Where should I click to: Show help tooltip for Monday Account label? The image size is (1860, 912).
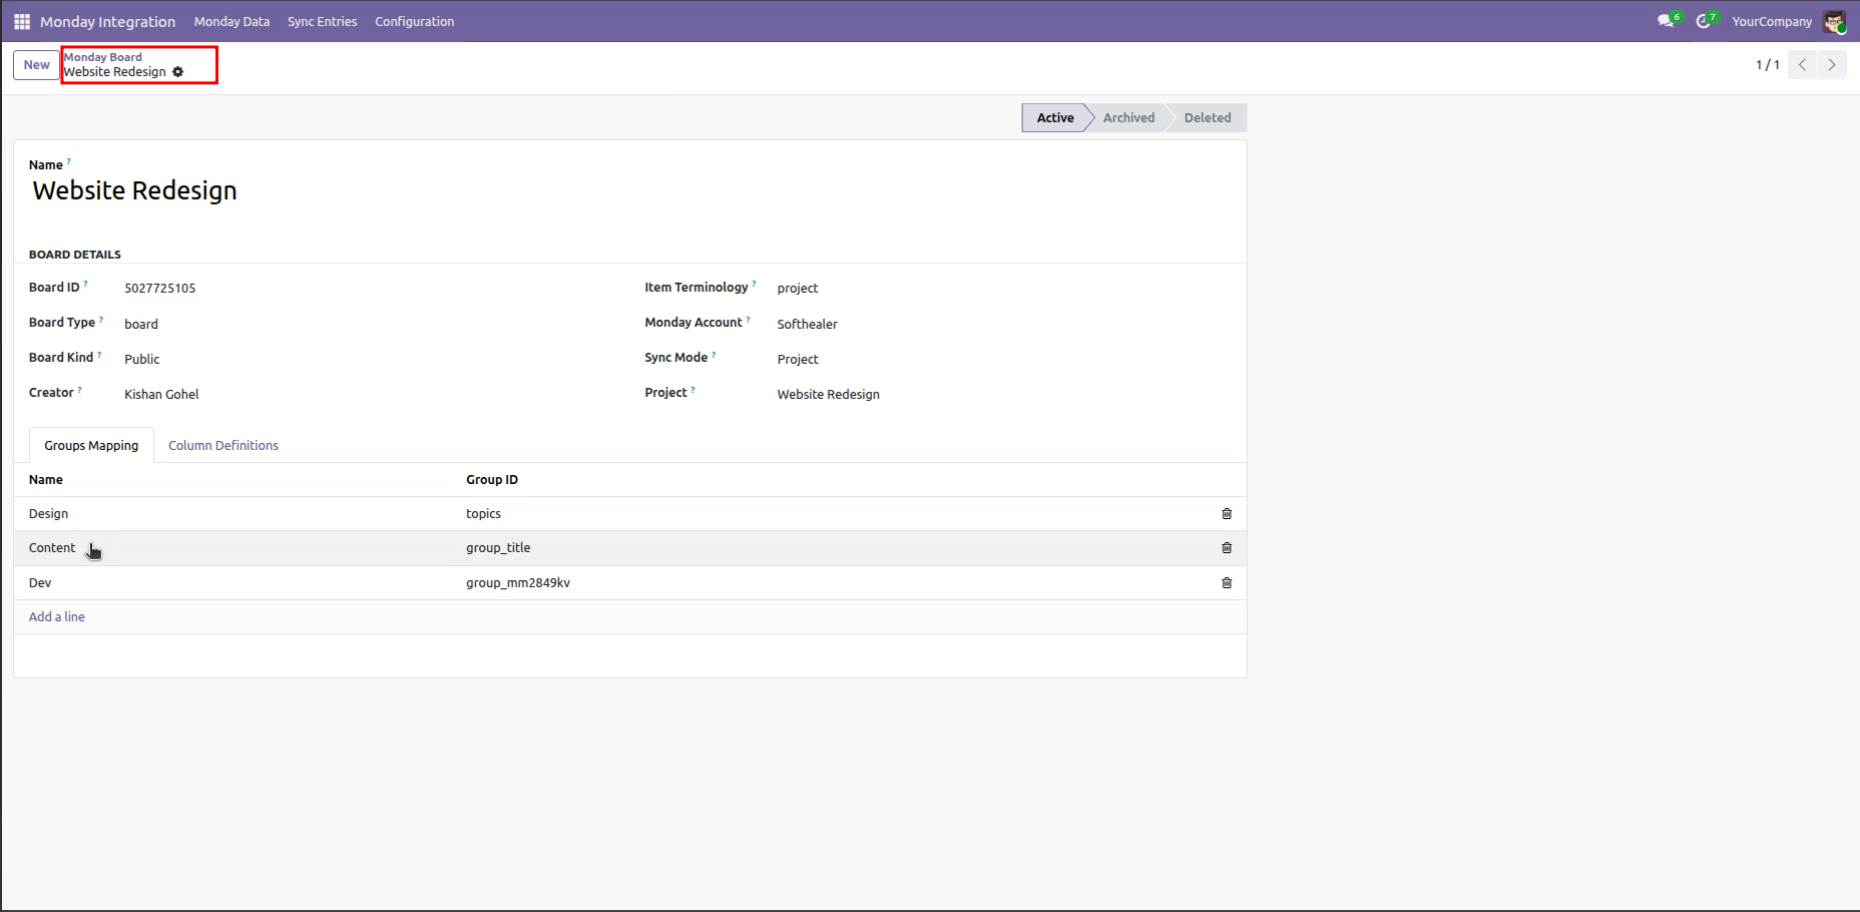tap(748, 318)
